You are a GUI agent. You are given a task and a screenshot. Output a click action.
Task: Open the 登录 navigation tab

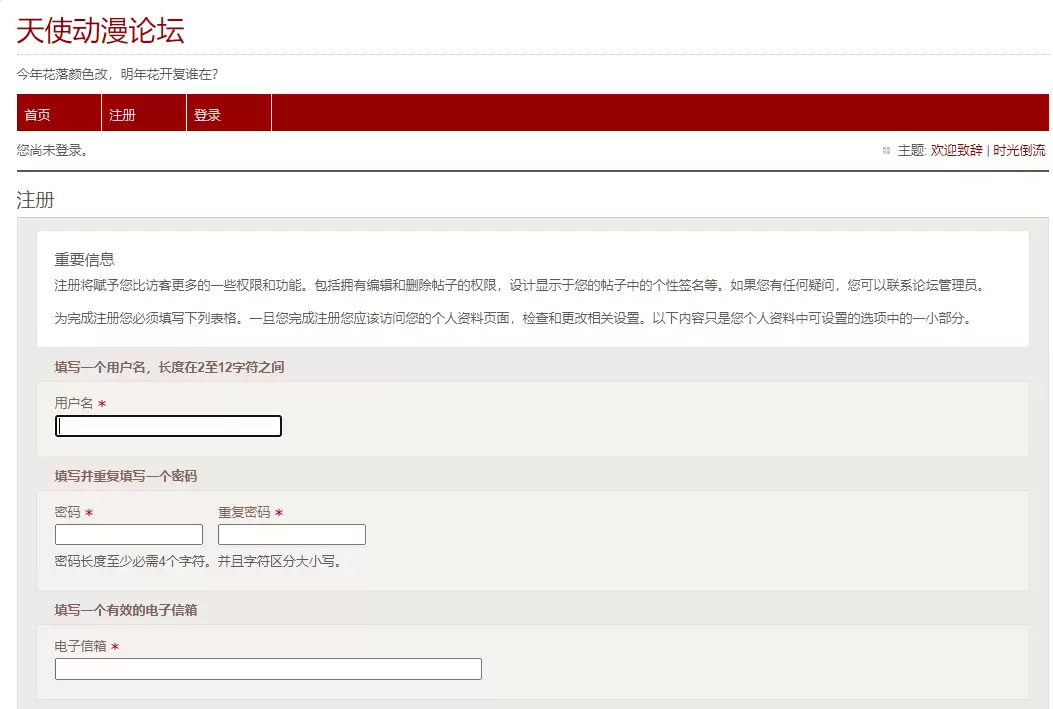click(207, 115)
